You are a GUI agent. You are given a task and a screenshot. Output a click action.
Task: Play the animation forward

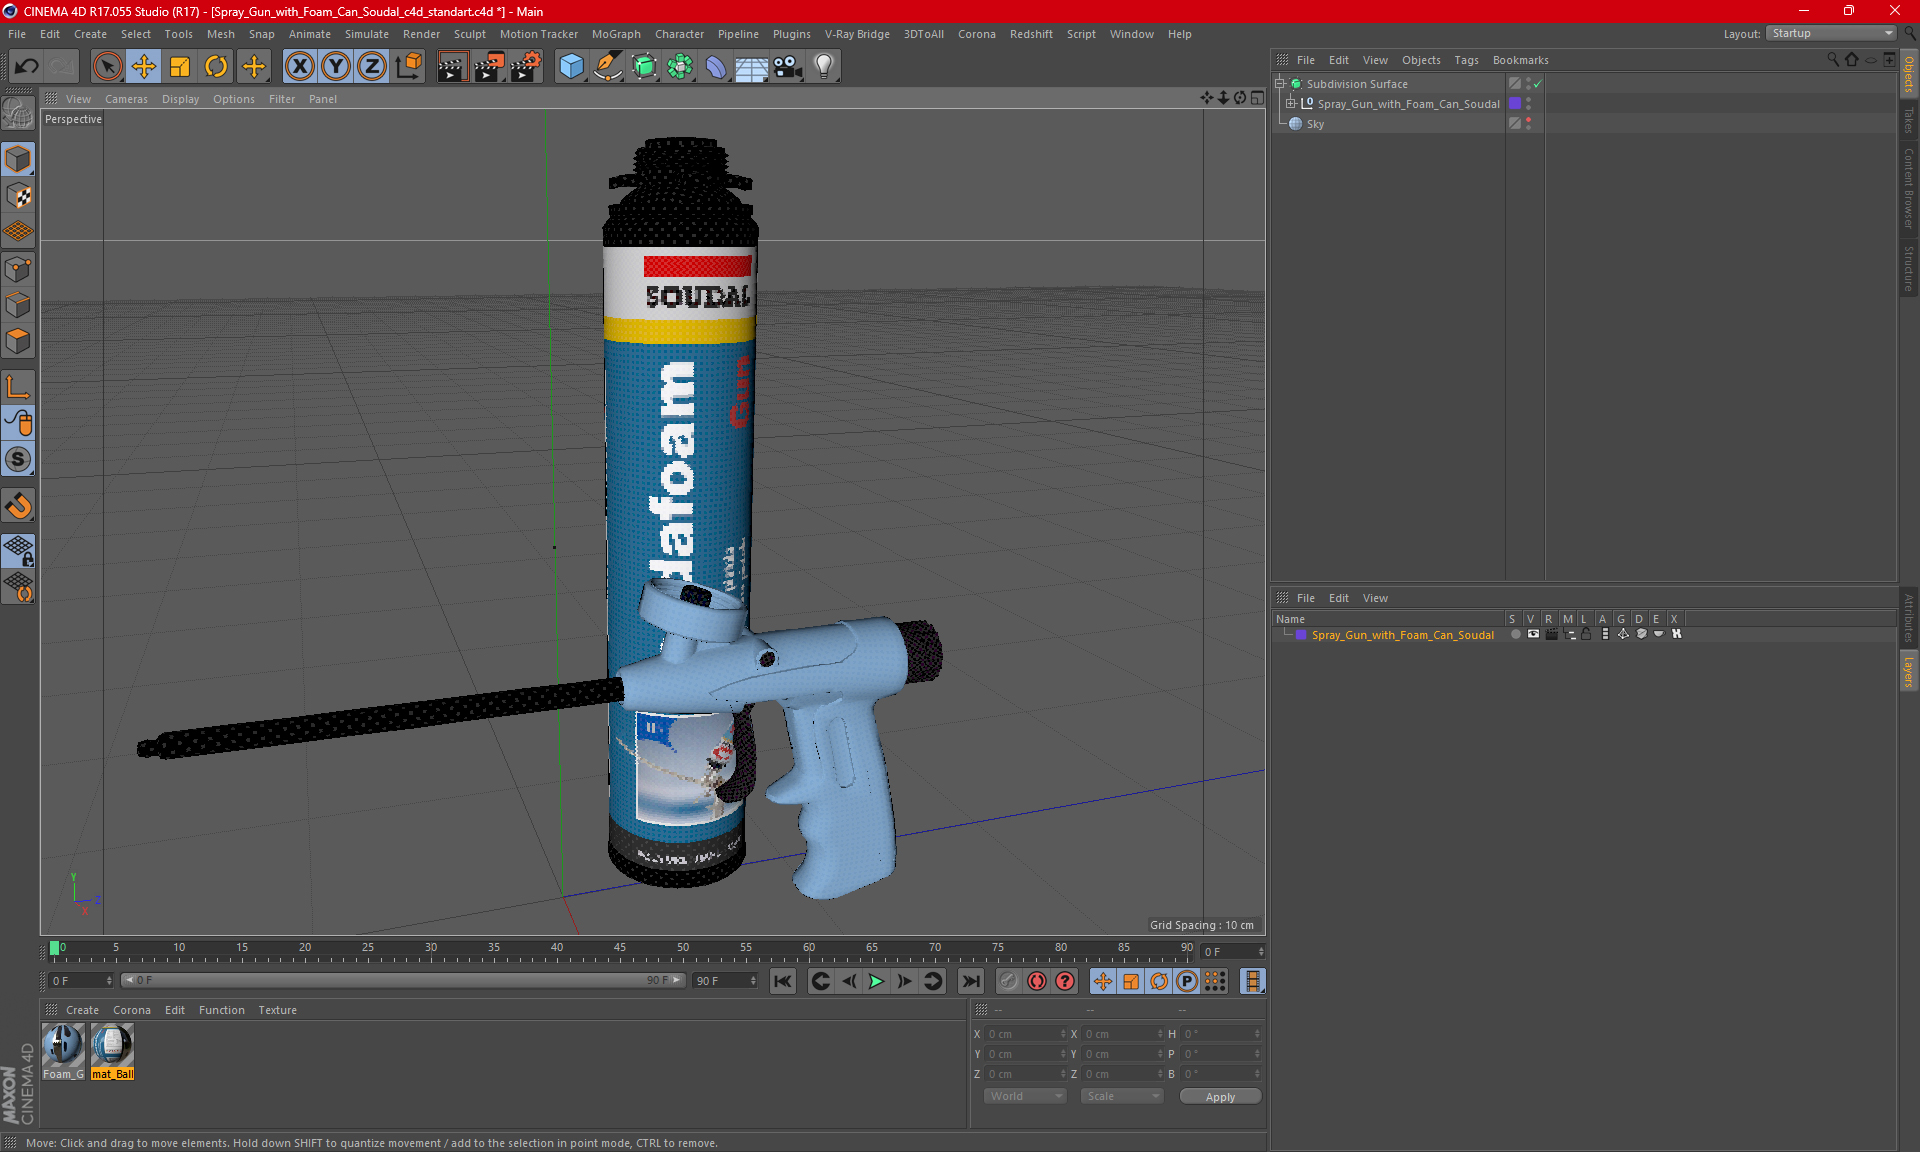(x=876, y=981)
